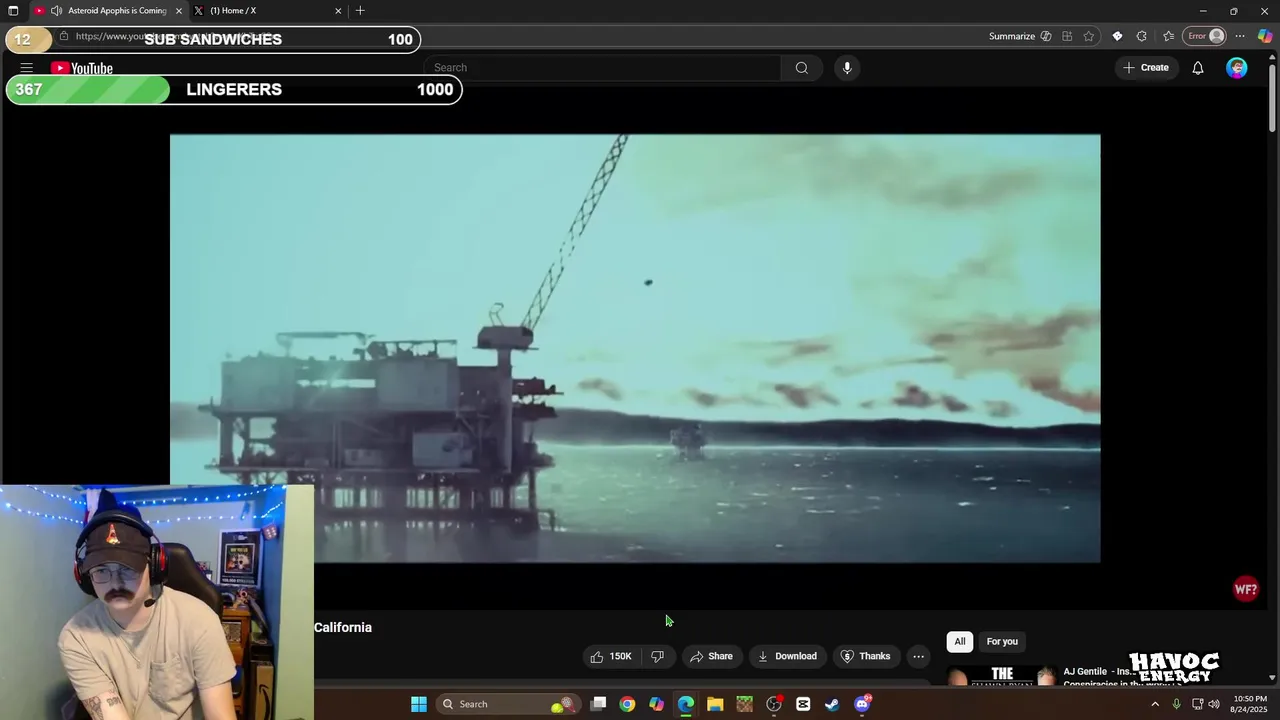Open the browser extensions puzzle icon
The width and height of the screenshot is (1280, 720).
(1142, 36)
